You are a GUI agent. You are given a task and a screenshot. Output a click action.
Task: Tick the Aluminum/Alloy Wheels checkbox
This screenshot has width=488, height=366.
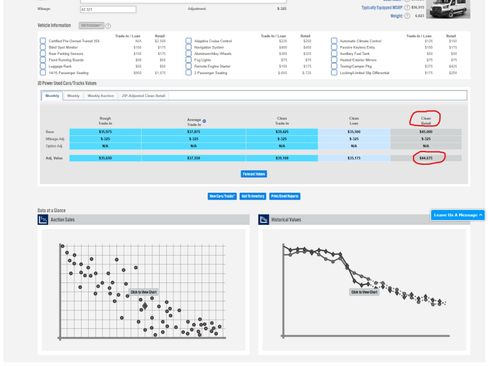[x=189, y=53]
